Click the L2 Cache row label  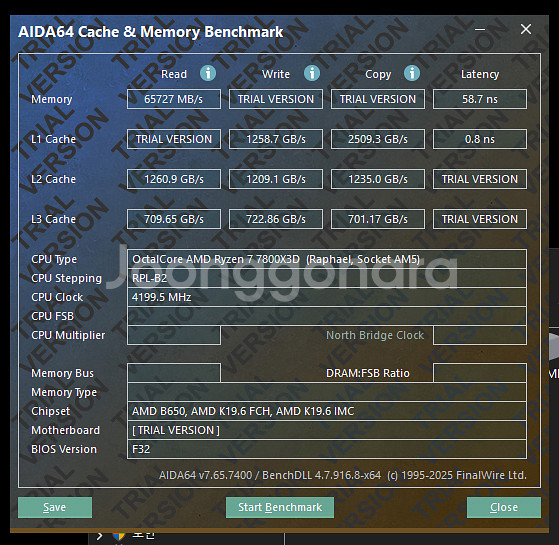pyautogui.click(x=53, y=179)
